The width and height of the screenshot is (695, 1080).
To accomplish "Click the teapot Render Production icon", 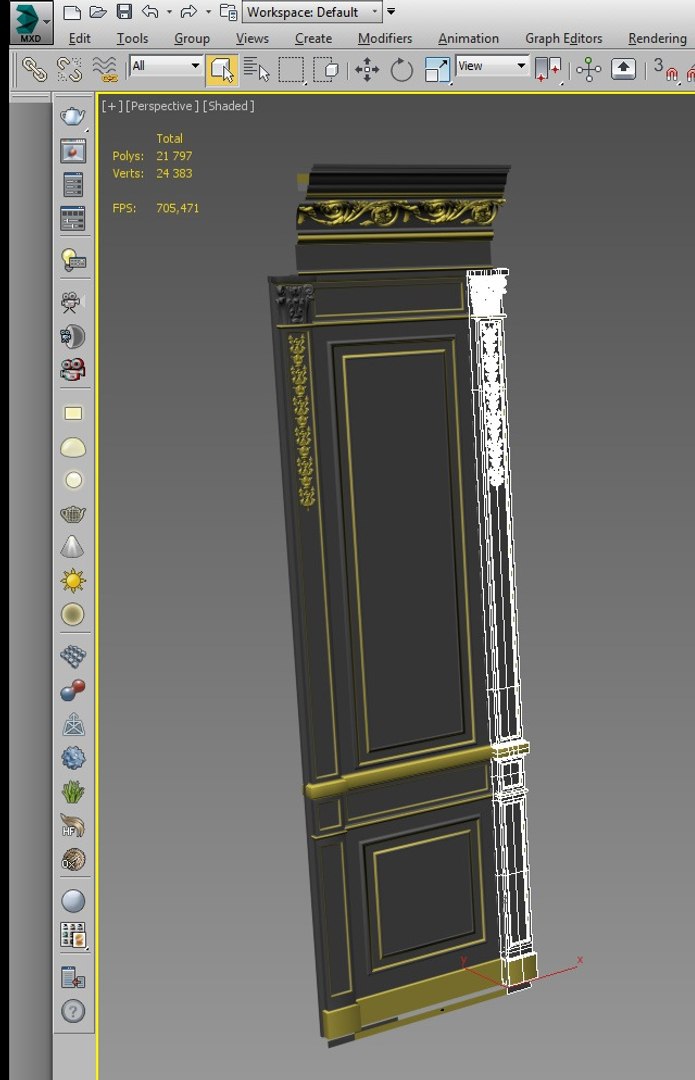I will click(72, 116).
